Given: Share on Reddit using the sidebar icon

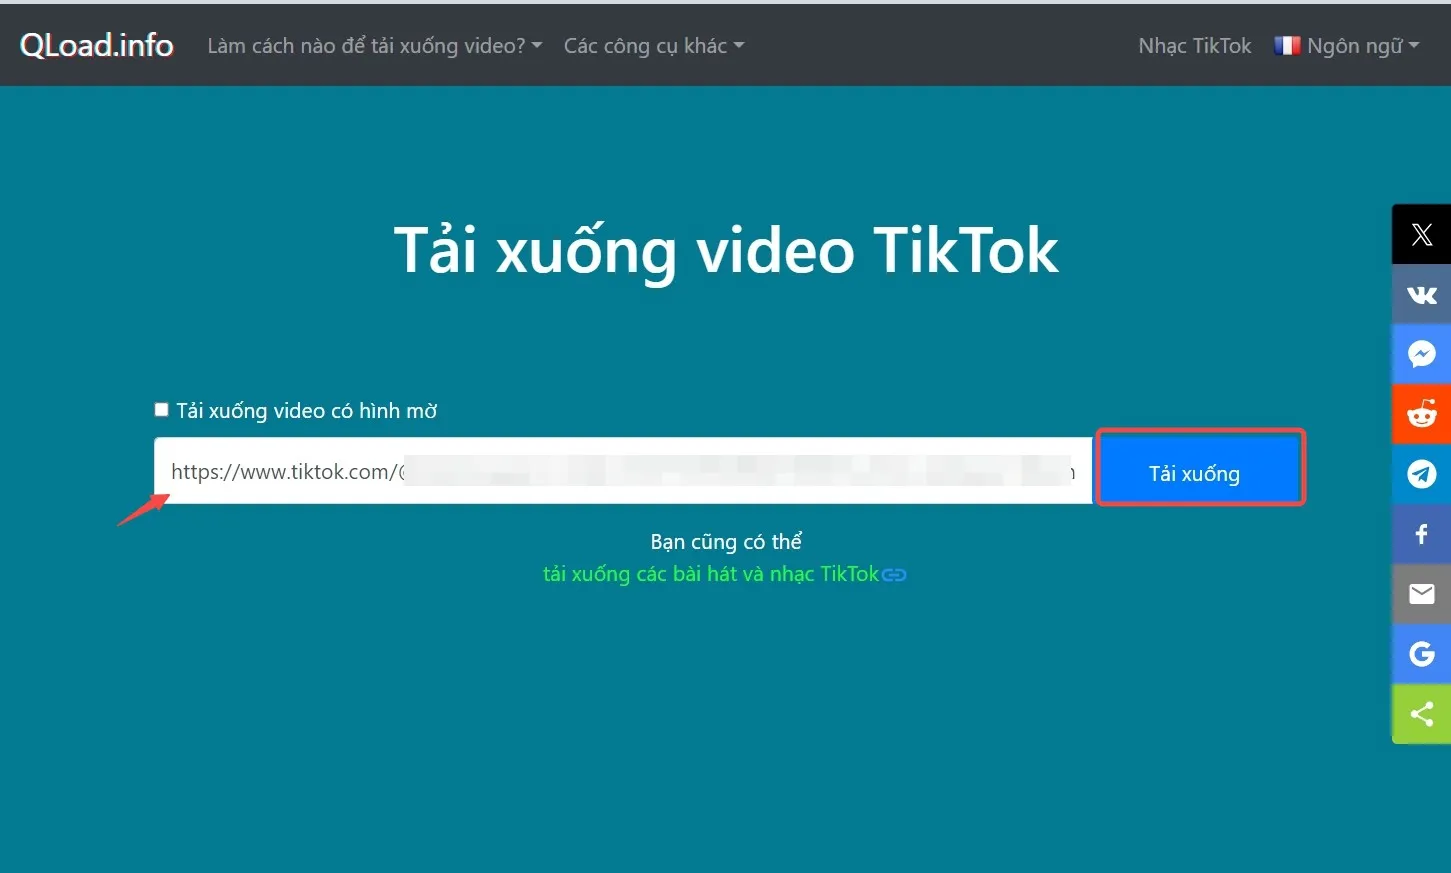Looking at the screenshot, I should click(1421, 414).
